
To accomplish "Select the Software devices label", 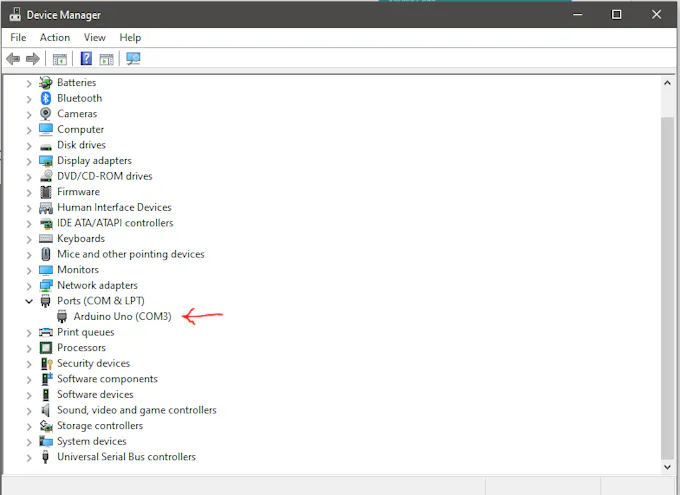I will click(95, 394).
